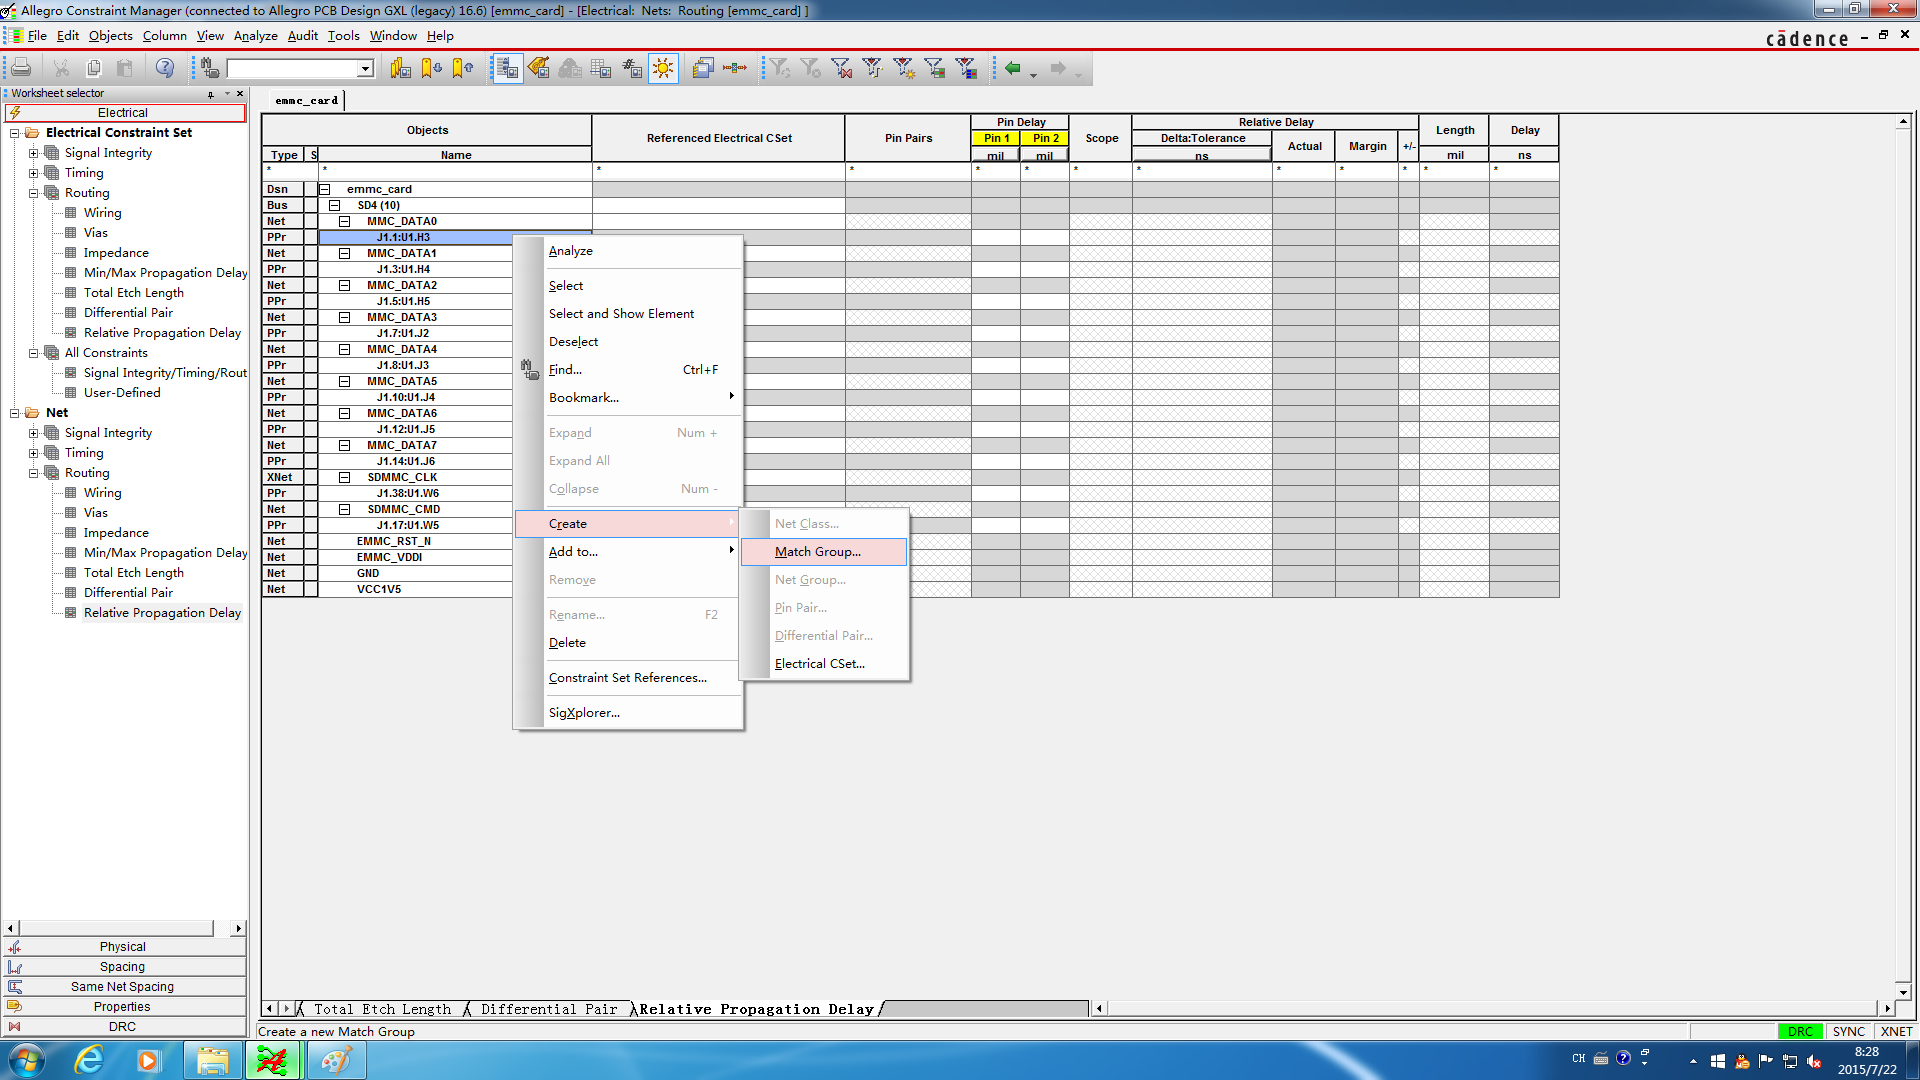Open User-Defined worksheet in the tree
Screen dimensions: 1920x1080
click(121, 393)
